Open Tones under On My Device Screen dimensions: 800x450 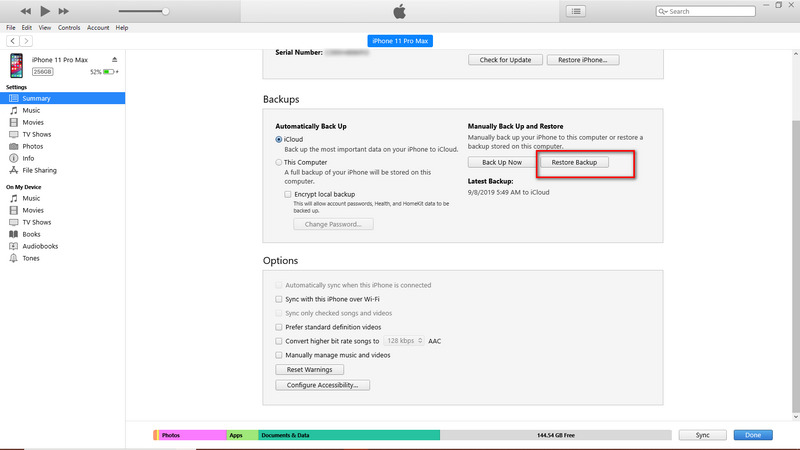click(x=31, y=258)
